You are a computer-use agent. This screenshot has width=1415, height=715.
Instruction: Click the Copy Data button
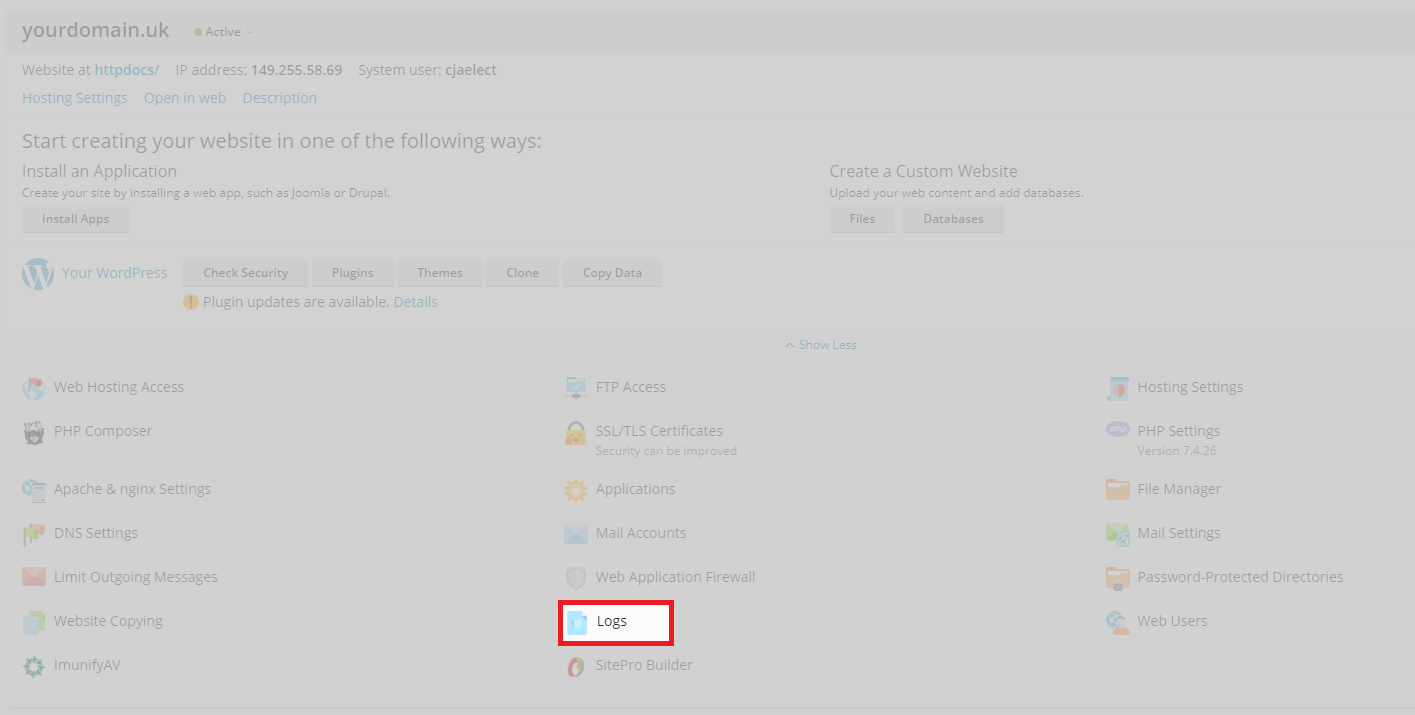tap(613, 273)
